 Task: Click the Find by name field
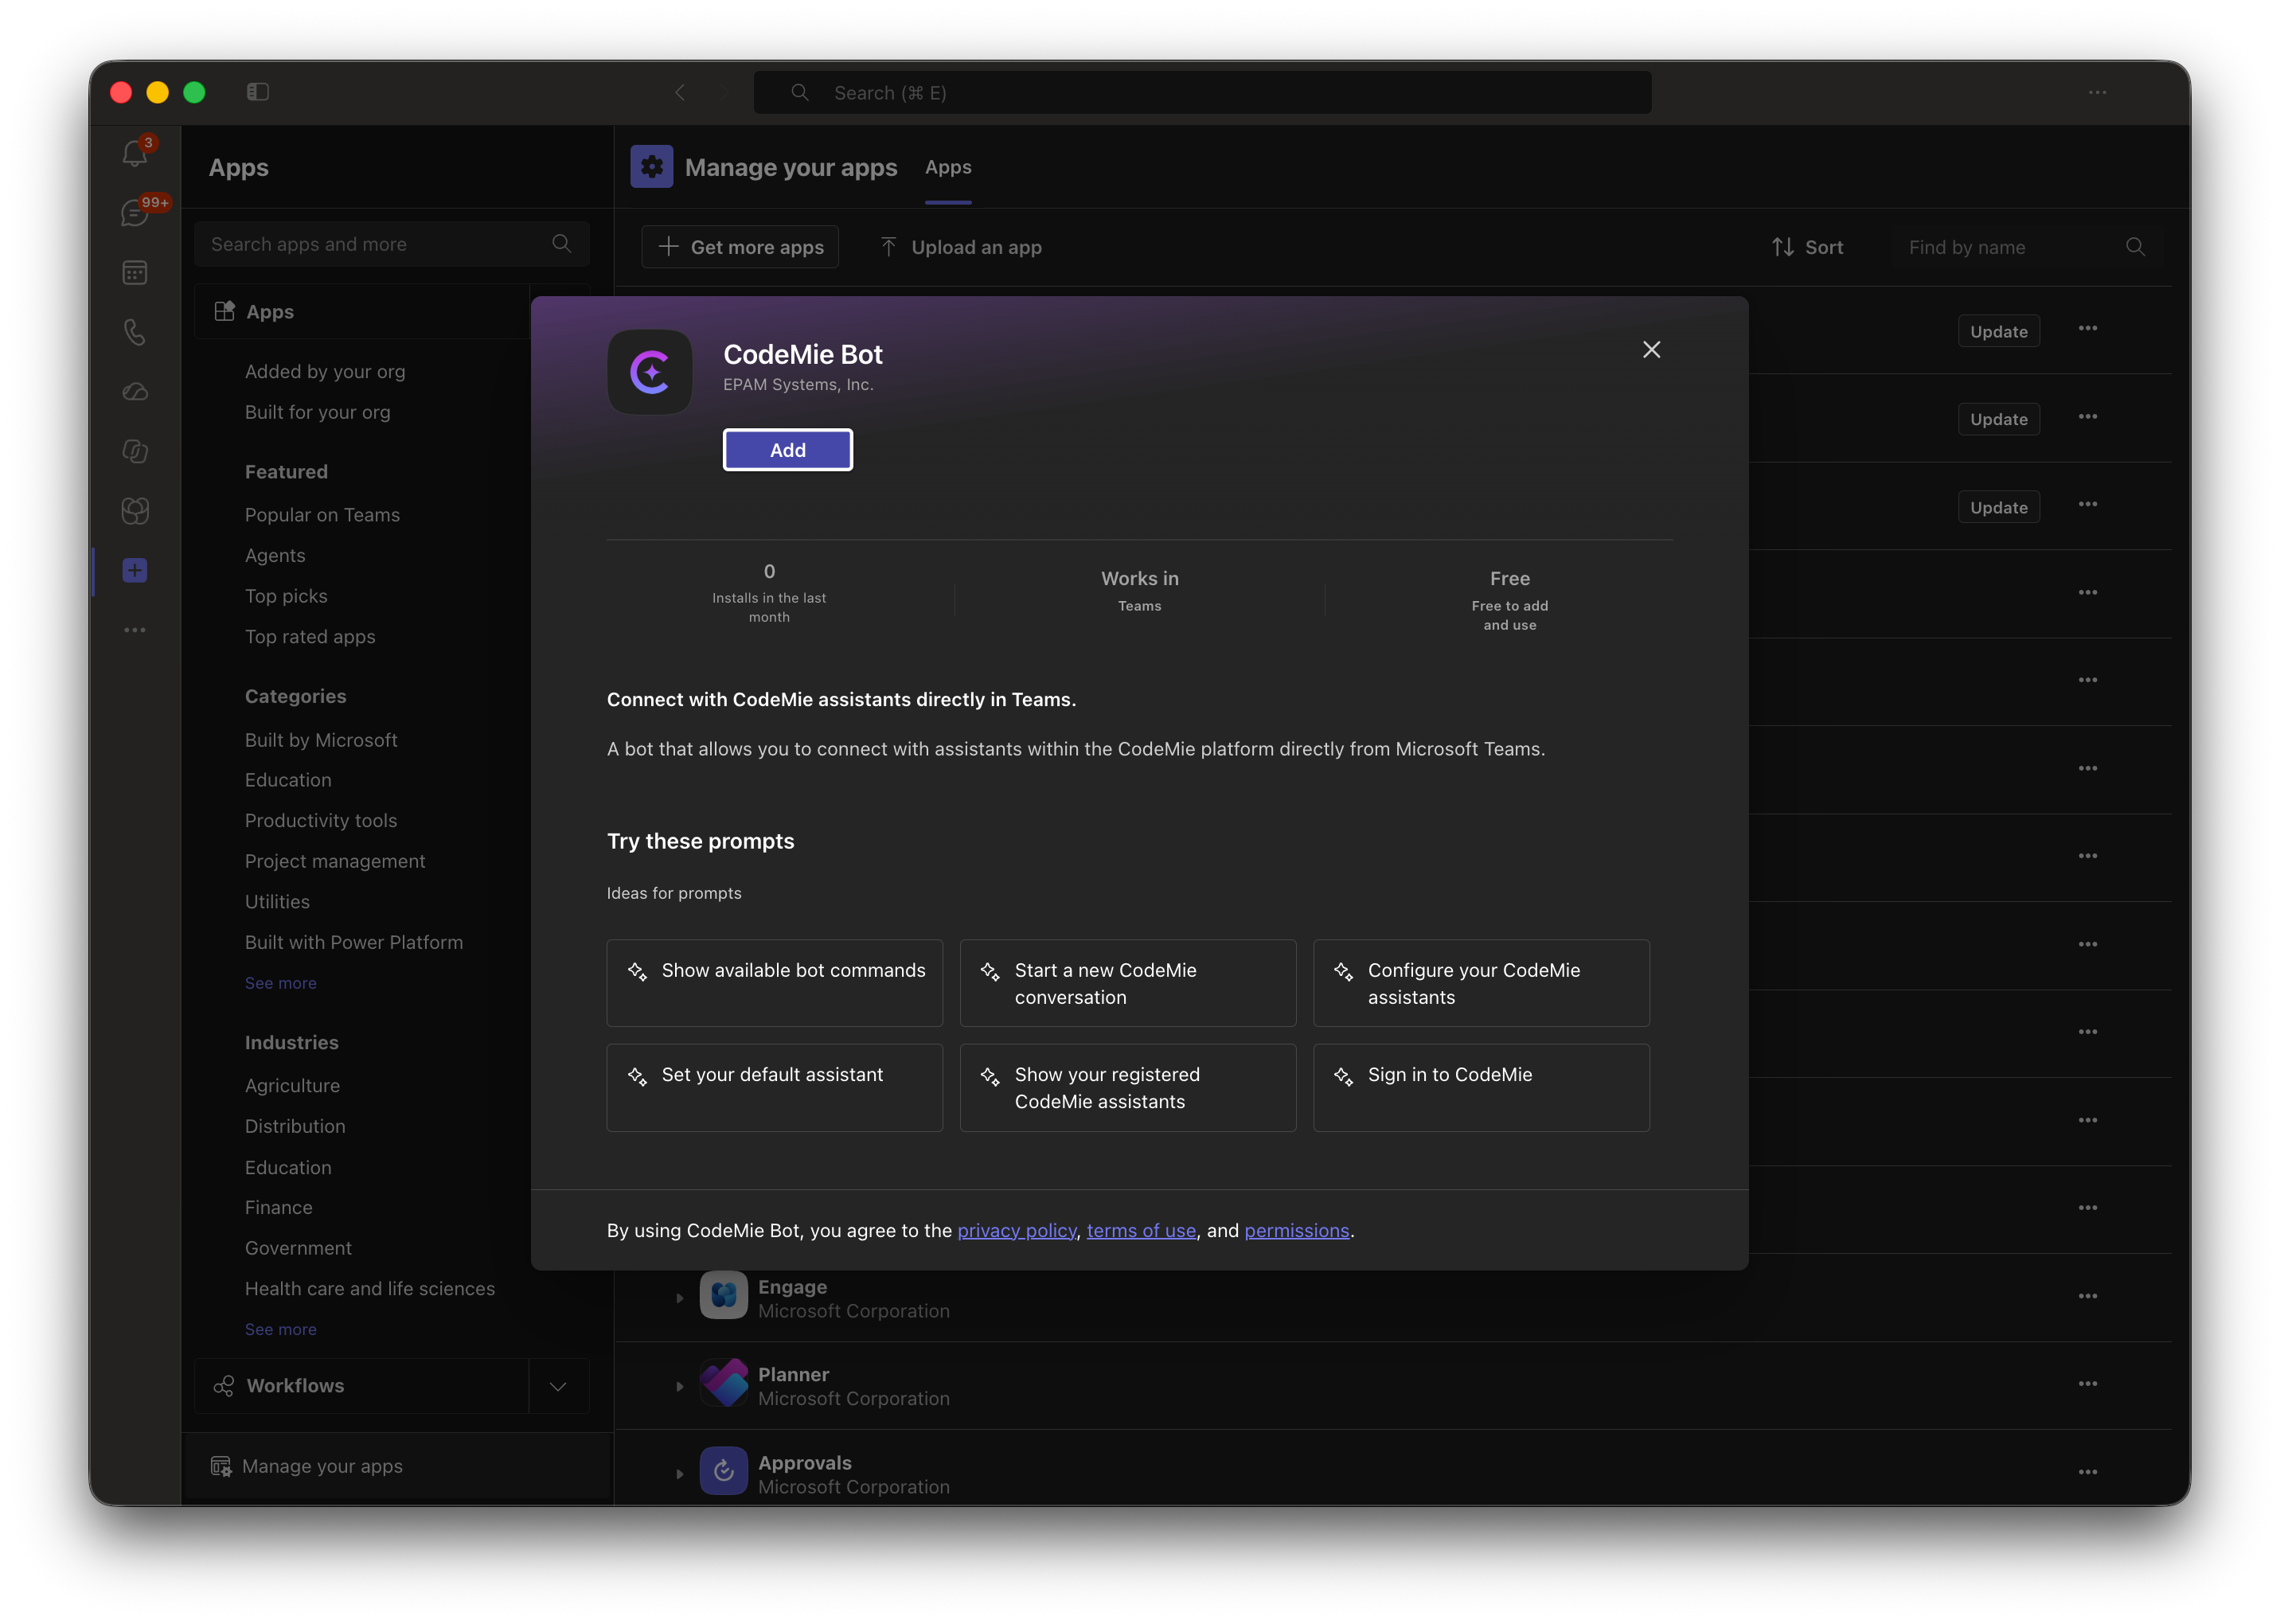tap(2026, 247)
